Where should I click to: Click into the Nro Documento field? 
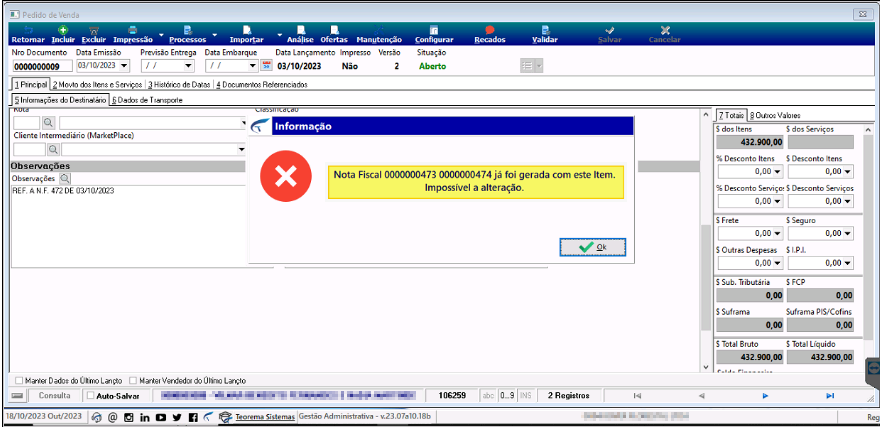[43, 66]
